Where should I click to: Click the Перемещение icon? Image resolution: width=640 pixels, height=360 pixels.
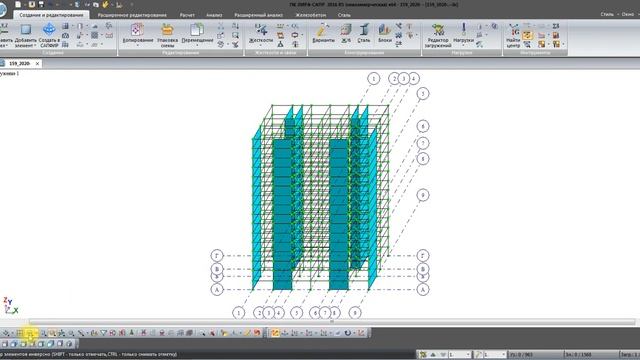(x=197, y=30)
